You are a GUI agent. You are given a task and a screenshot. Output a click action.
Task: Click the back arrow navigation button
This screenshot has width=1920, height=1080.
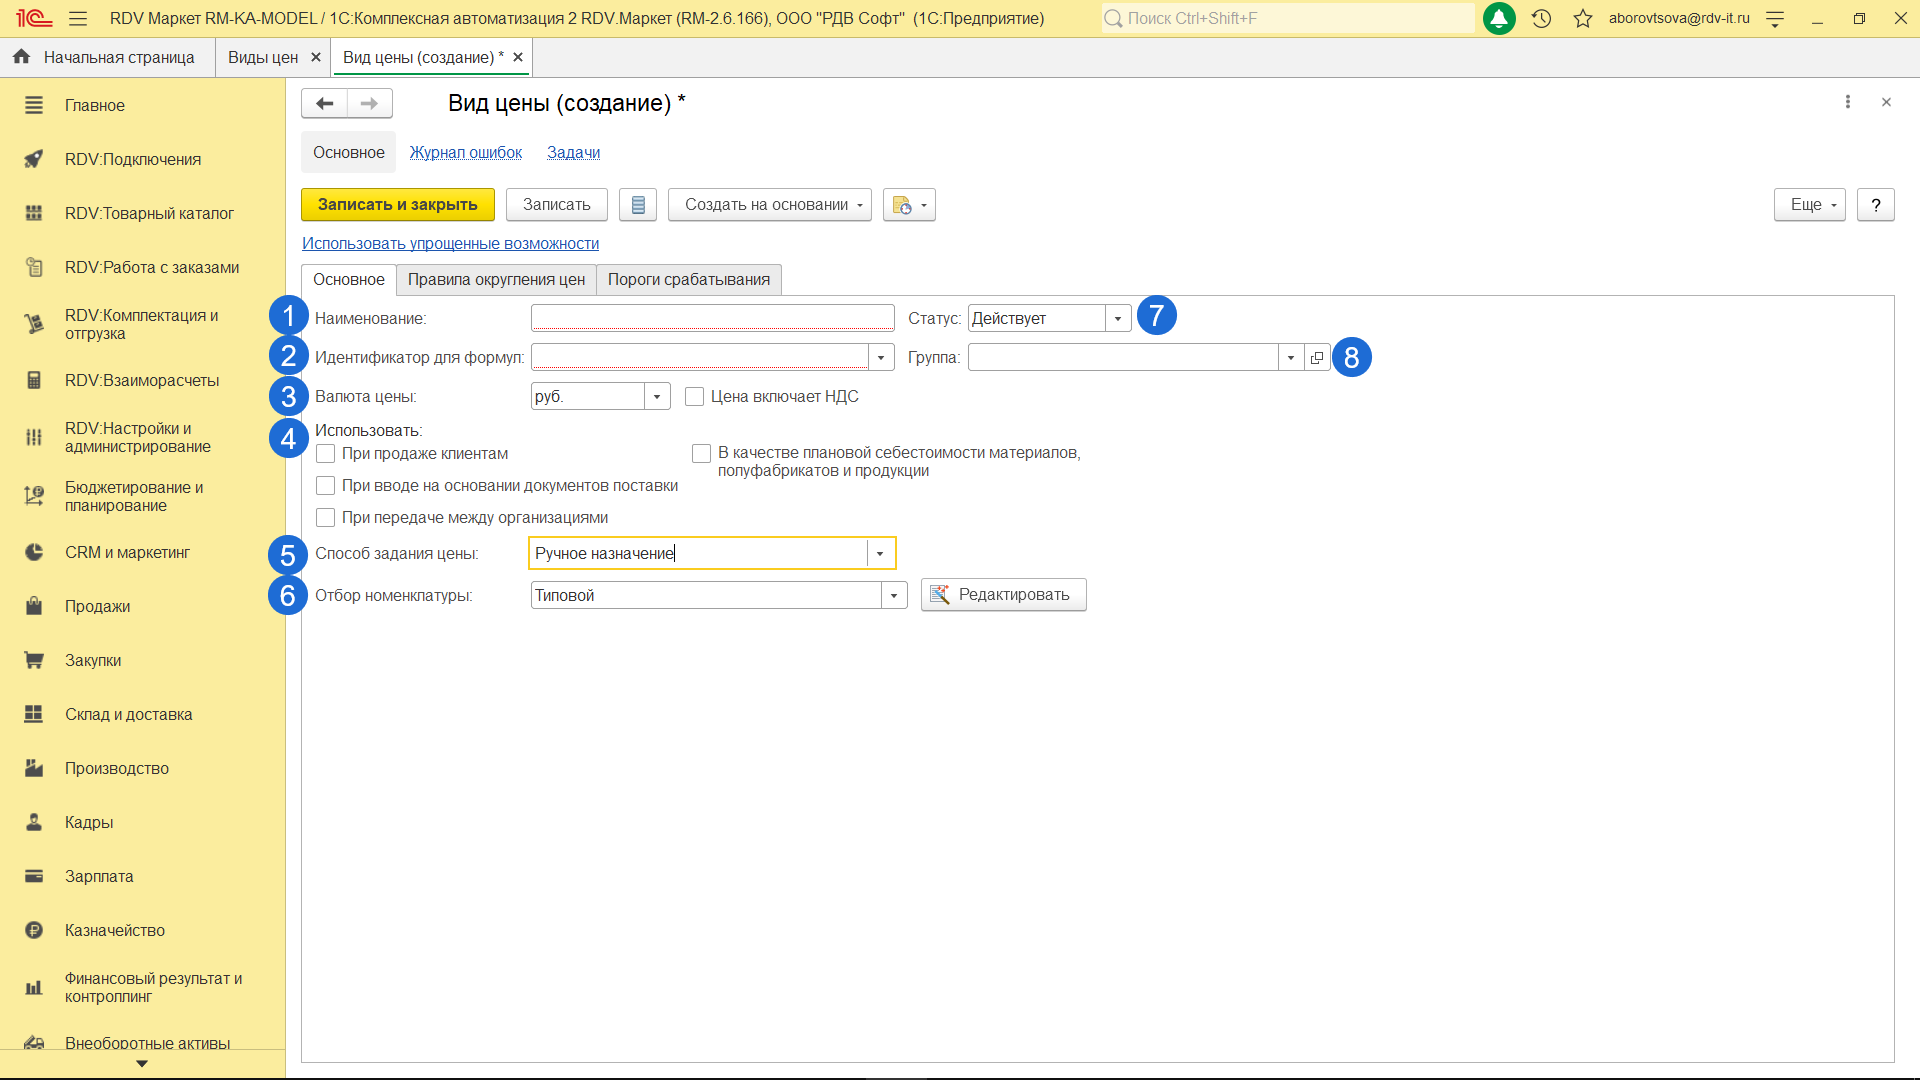(x=324, y=103)
